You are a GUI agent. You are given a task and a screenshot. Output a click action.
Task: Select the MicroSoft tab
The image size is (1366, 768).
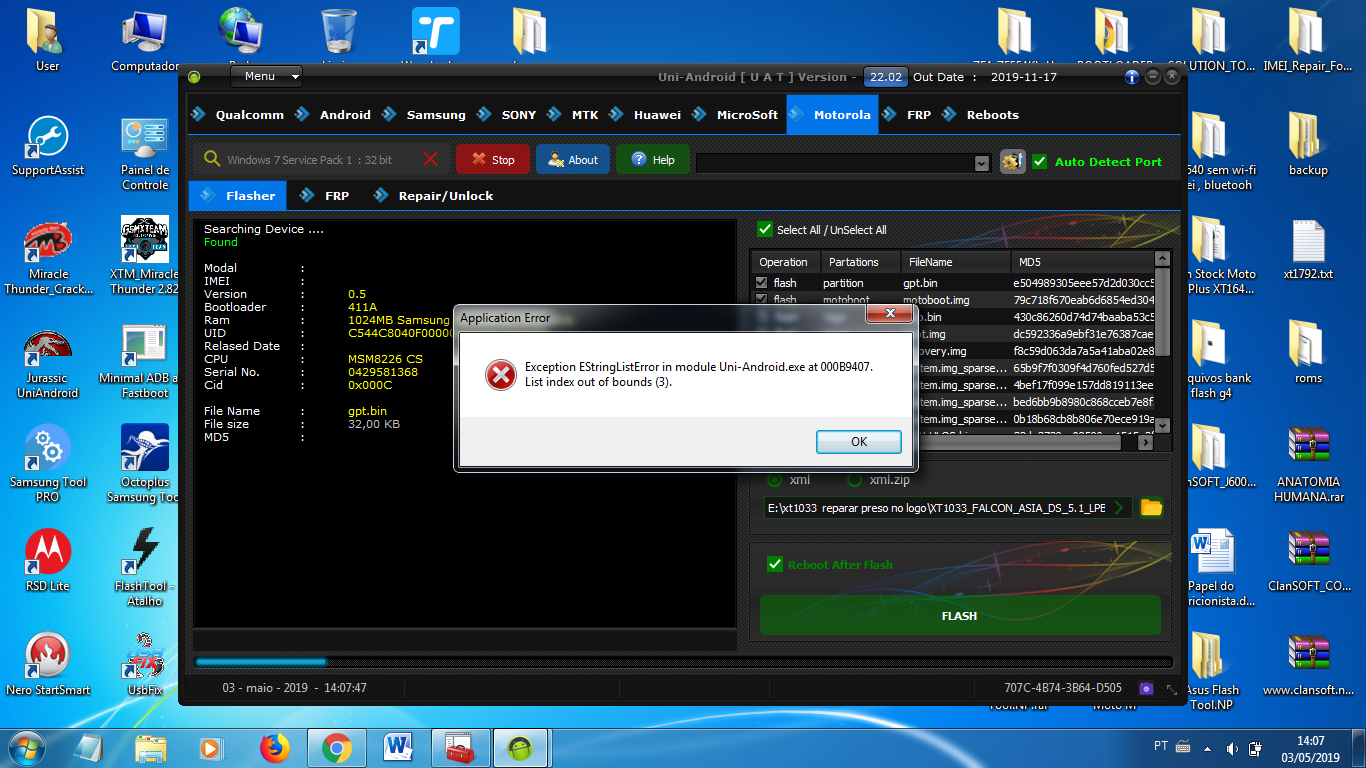[x=736, y=115]
